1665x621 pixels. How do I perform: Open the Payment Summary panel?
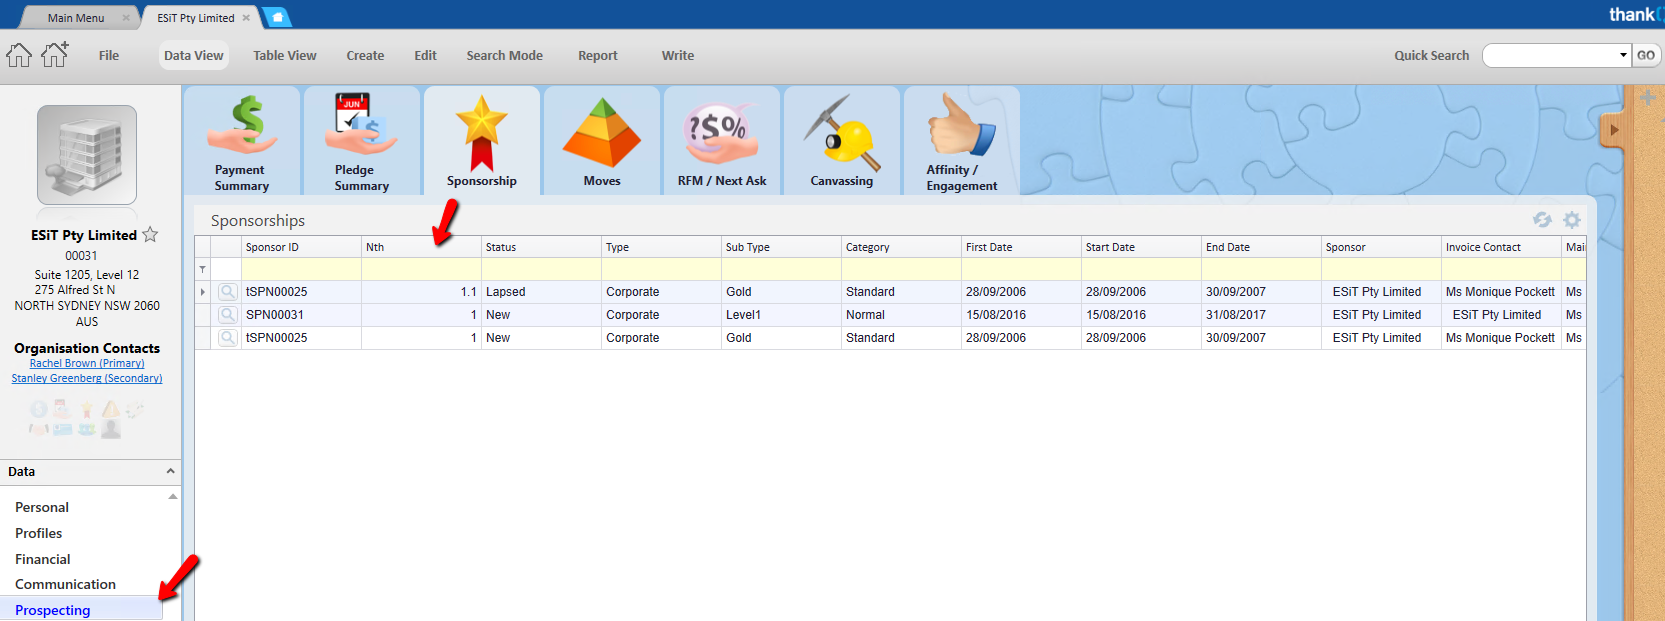(241, 141)
